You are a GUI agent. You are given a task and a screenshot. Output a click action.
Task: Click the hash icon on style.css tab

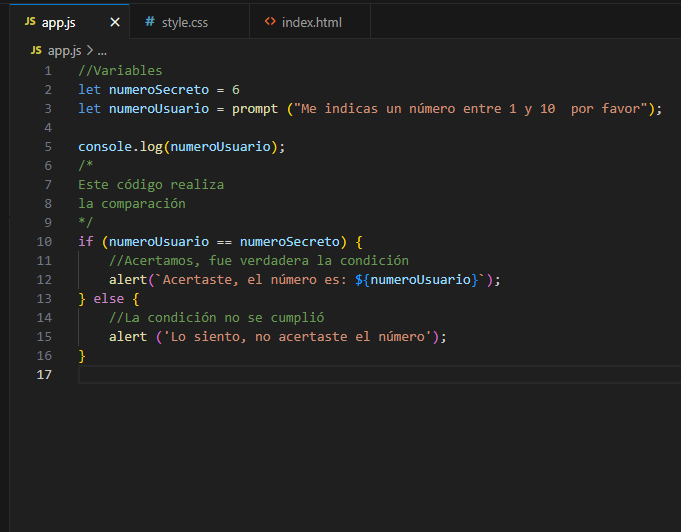tap(150, 21)
